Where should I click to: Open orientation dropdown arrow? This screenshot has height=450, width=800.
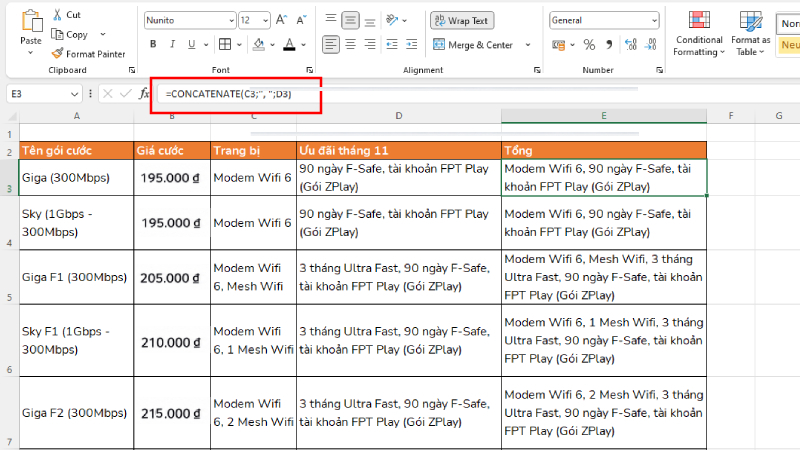[x=405, y=20]
